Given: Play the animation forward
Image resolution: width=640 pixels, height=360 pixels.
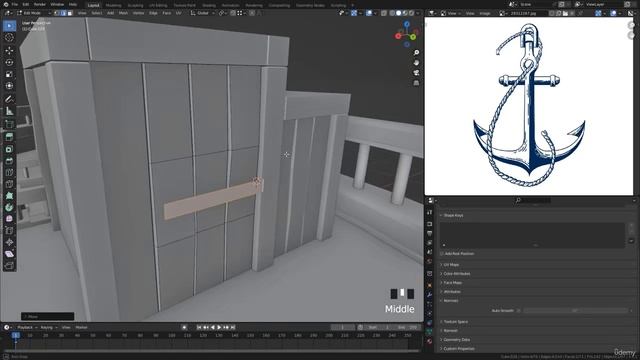Looking at the screenshot, I should [x=219, y=327].
